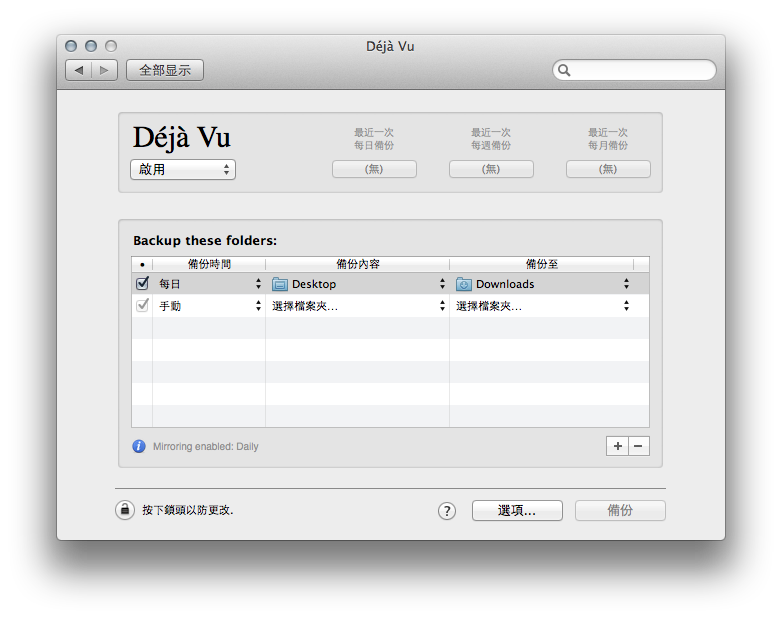This screenshot has width=782, height=619.
Task: Open 選擇檔案夾 dropdown under 備份至 in 手動 row
Action: (543, 306)
